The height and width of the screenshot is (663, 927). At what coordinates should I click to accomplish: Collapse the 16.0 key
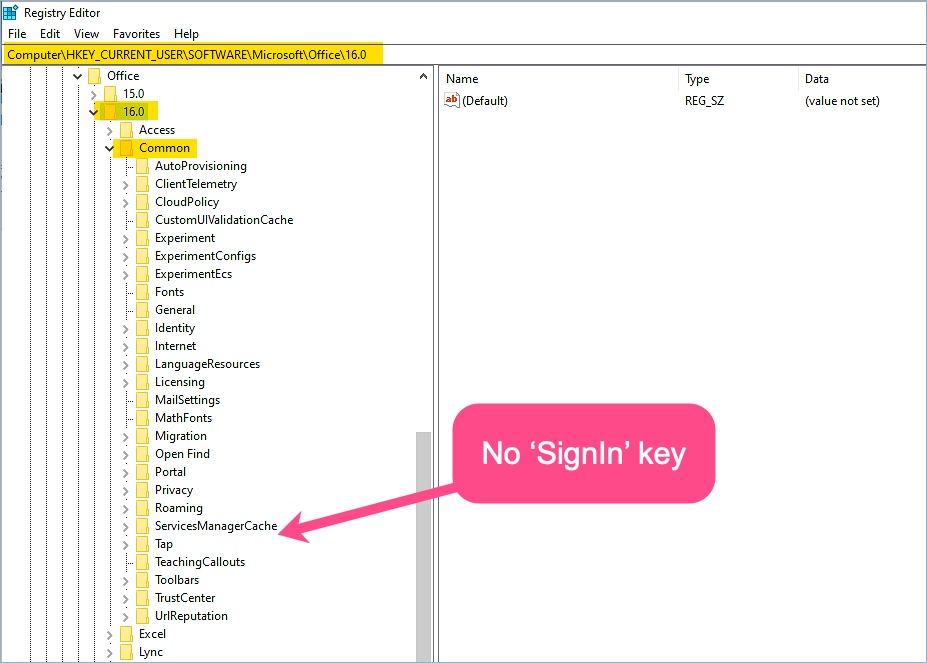point(93,112)
